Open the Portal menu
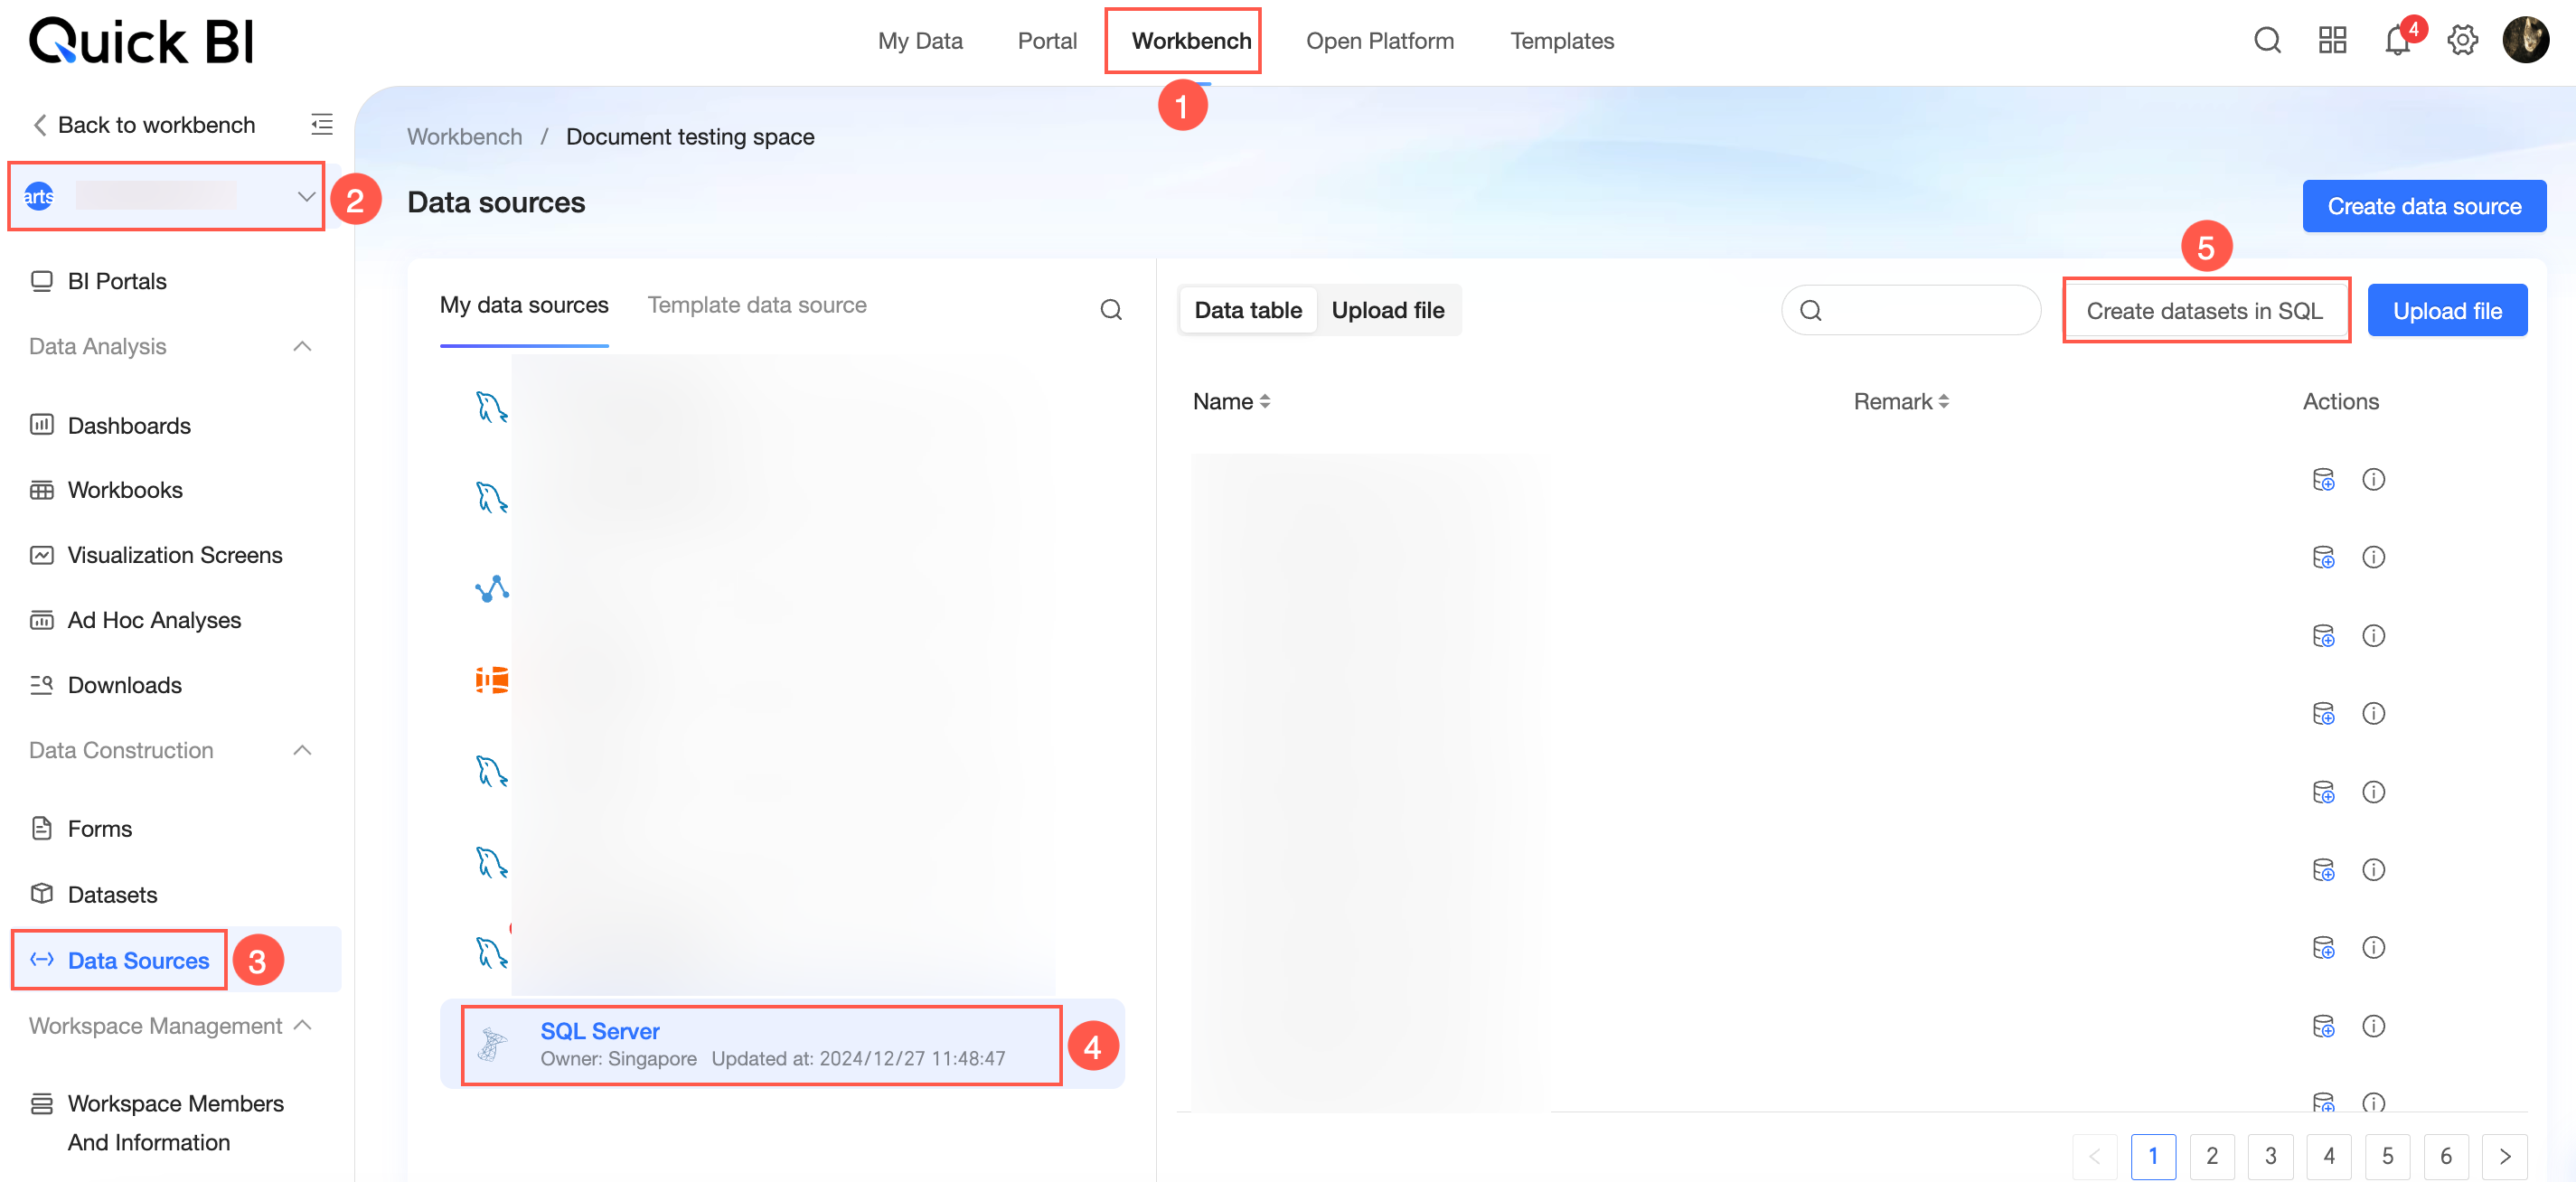Viewport: 2576px width, 1182px height. (x=1047, y=41)
